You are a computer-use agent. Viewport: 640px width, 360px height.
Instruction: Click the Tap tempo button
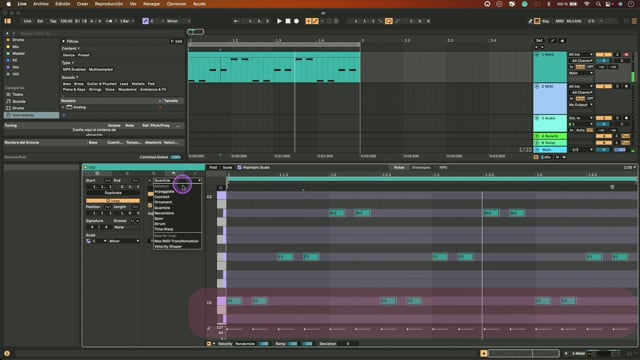tap(53, 21)
